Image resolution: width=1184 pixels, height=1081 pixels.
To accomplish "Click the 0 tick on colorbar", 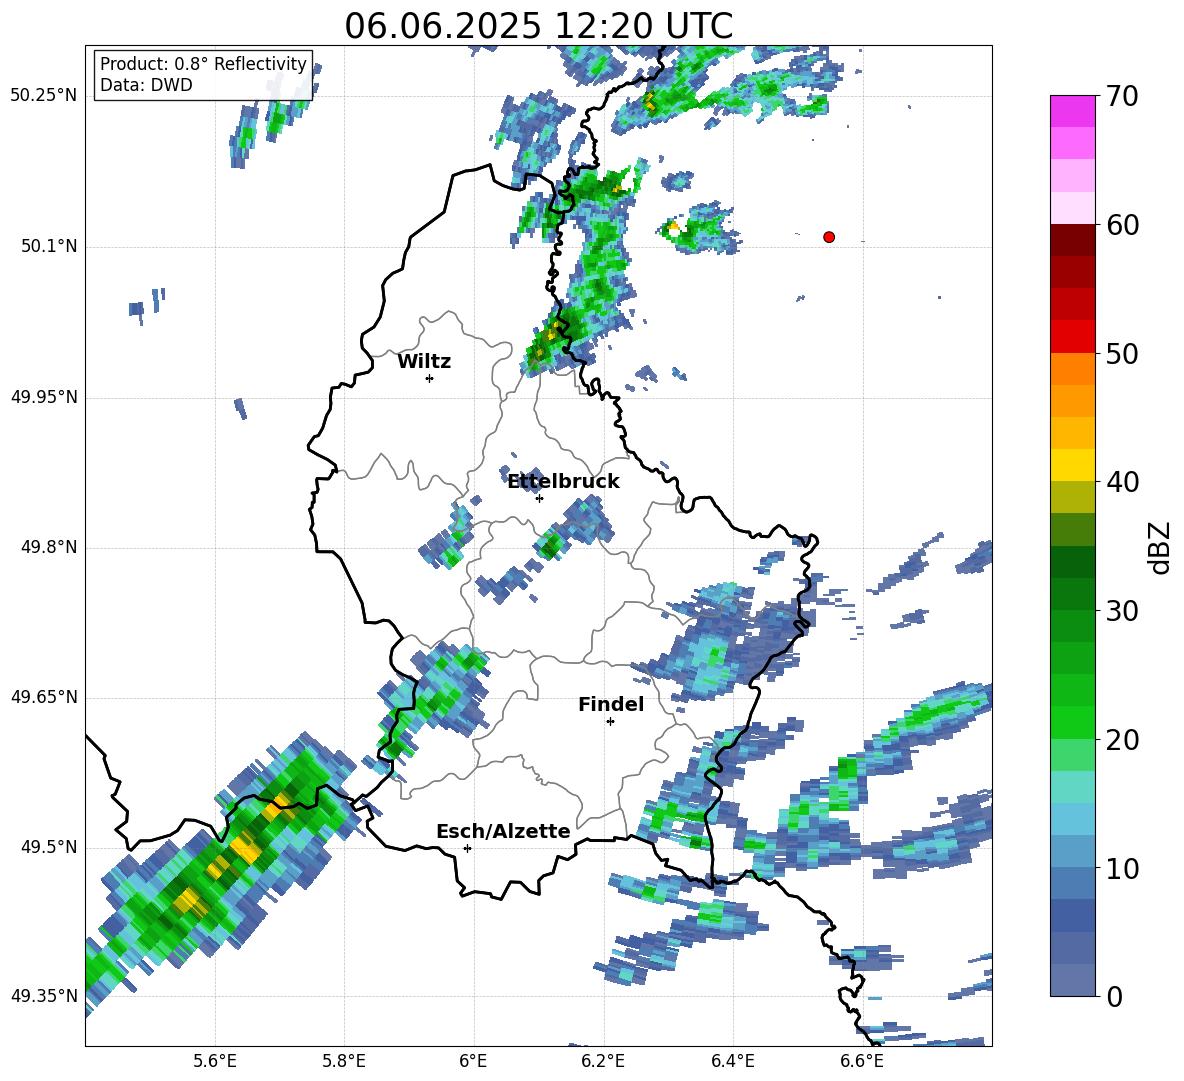I will point(1114,996).
